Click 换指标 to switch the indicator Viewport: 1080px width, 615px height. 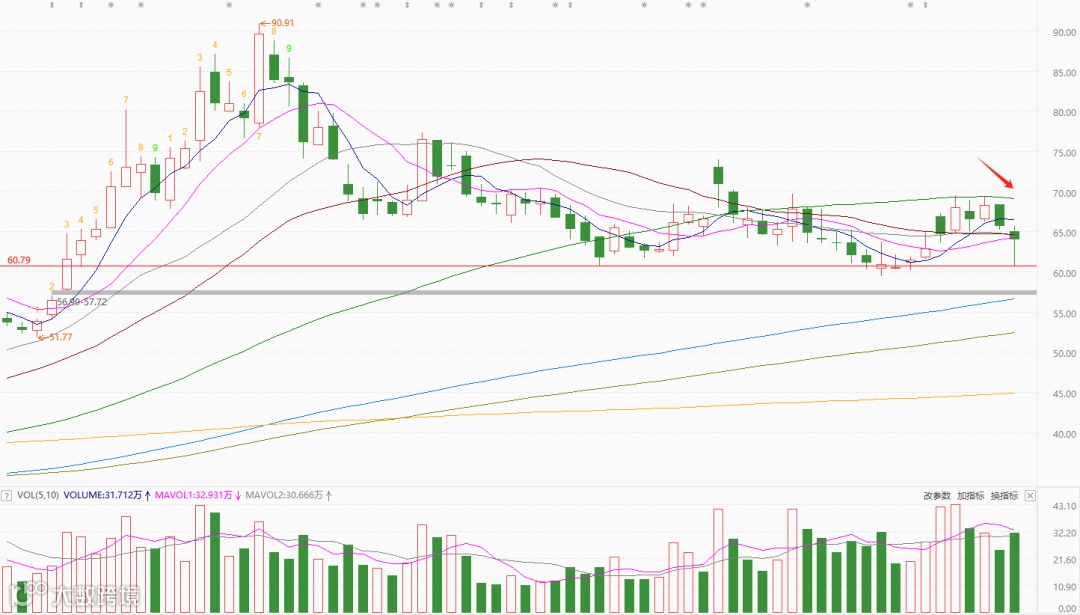pos(1004,495)
